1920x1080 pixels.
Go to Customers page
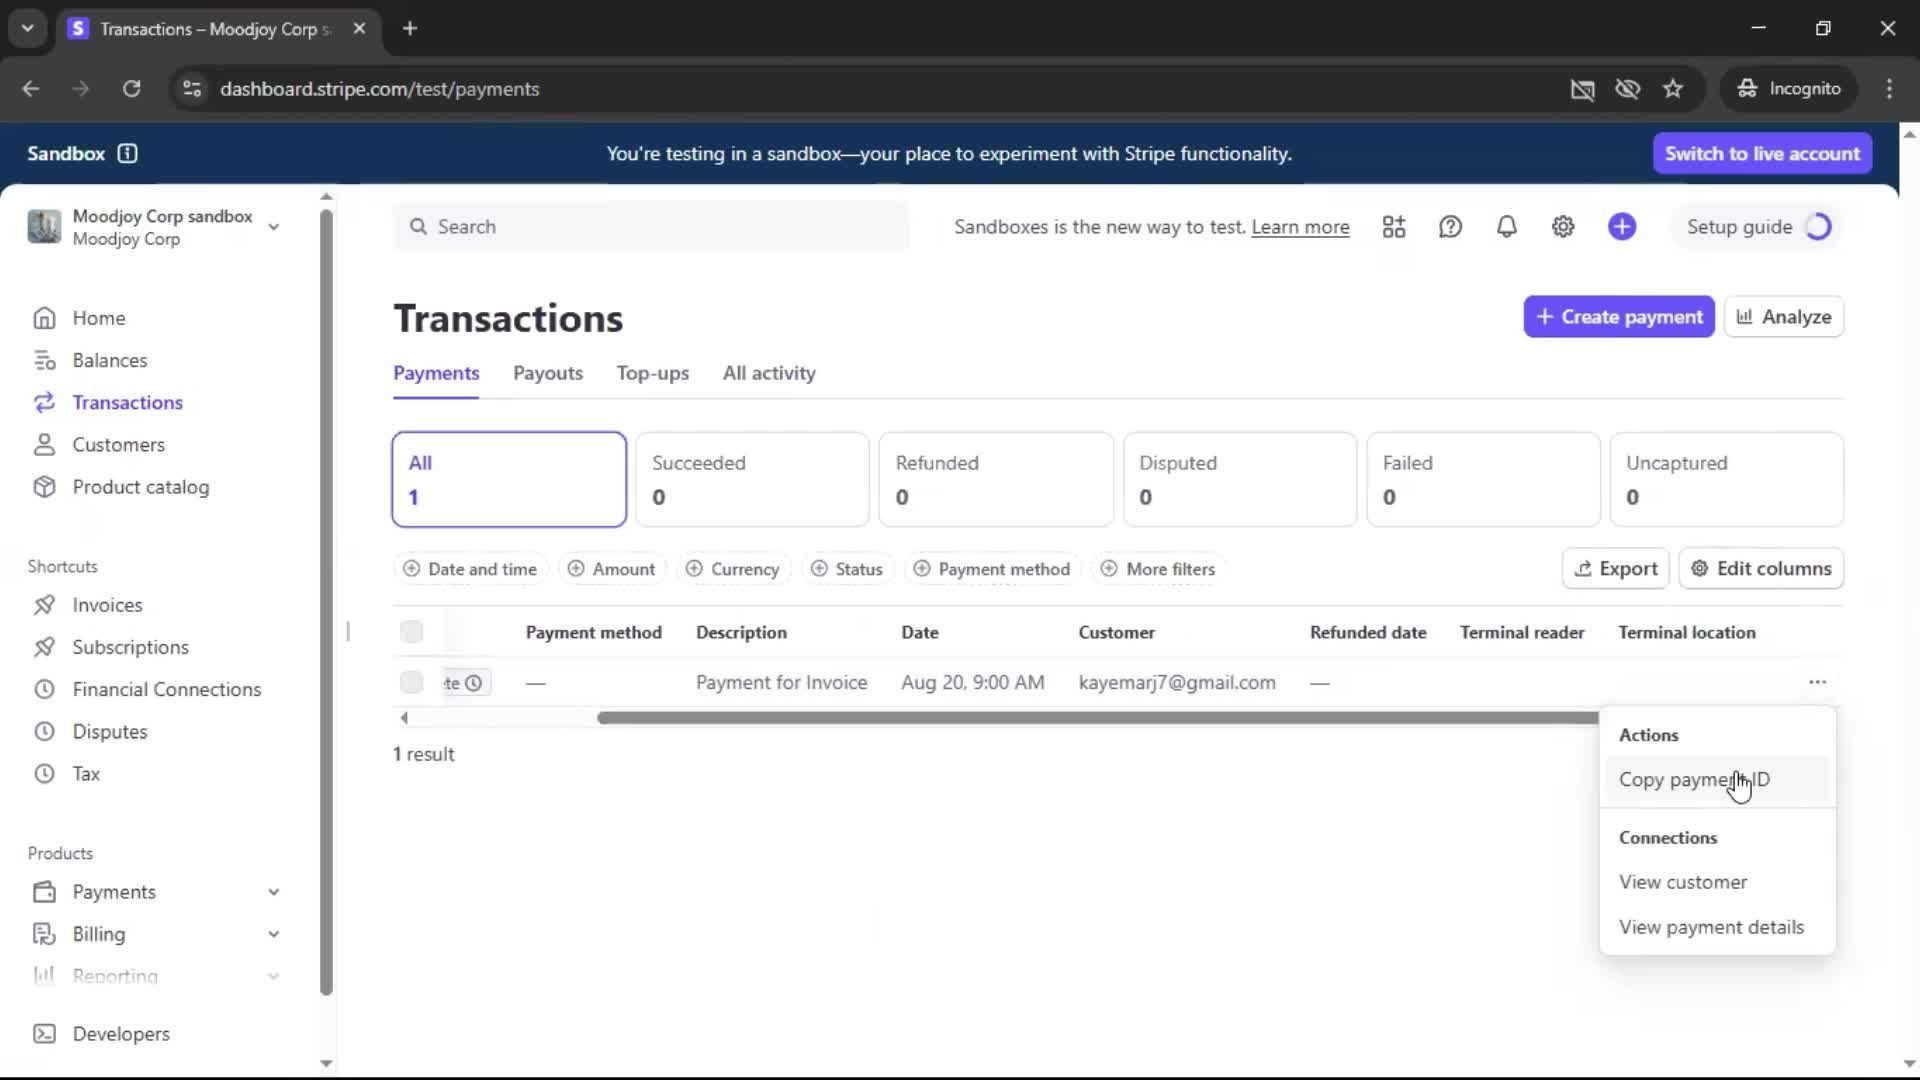(118, 445)
